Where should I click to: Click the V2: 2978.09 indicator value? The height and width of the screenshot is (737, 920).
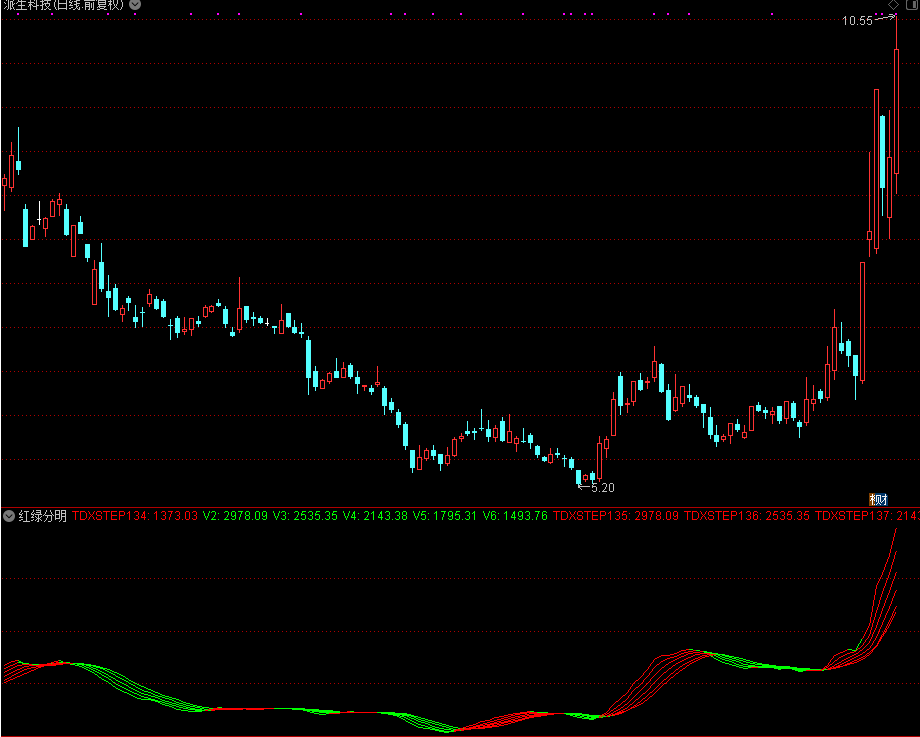pyautogui.click(x=235, y=516)
